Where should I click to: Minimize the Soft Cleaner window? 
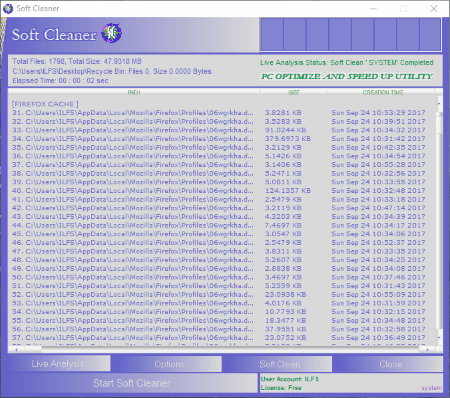pyautogui.click(x=374, y=8)
